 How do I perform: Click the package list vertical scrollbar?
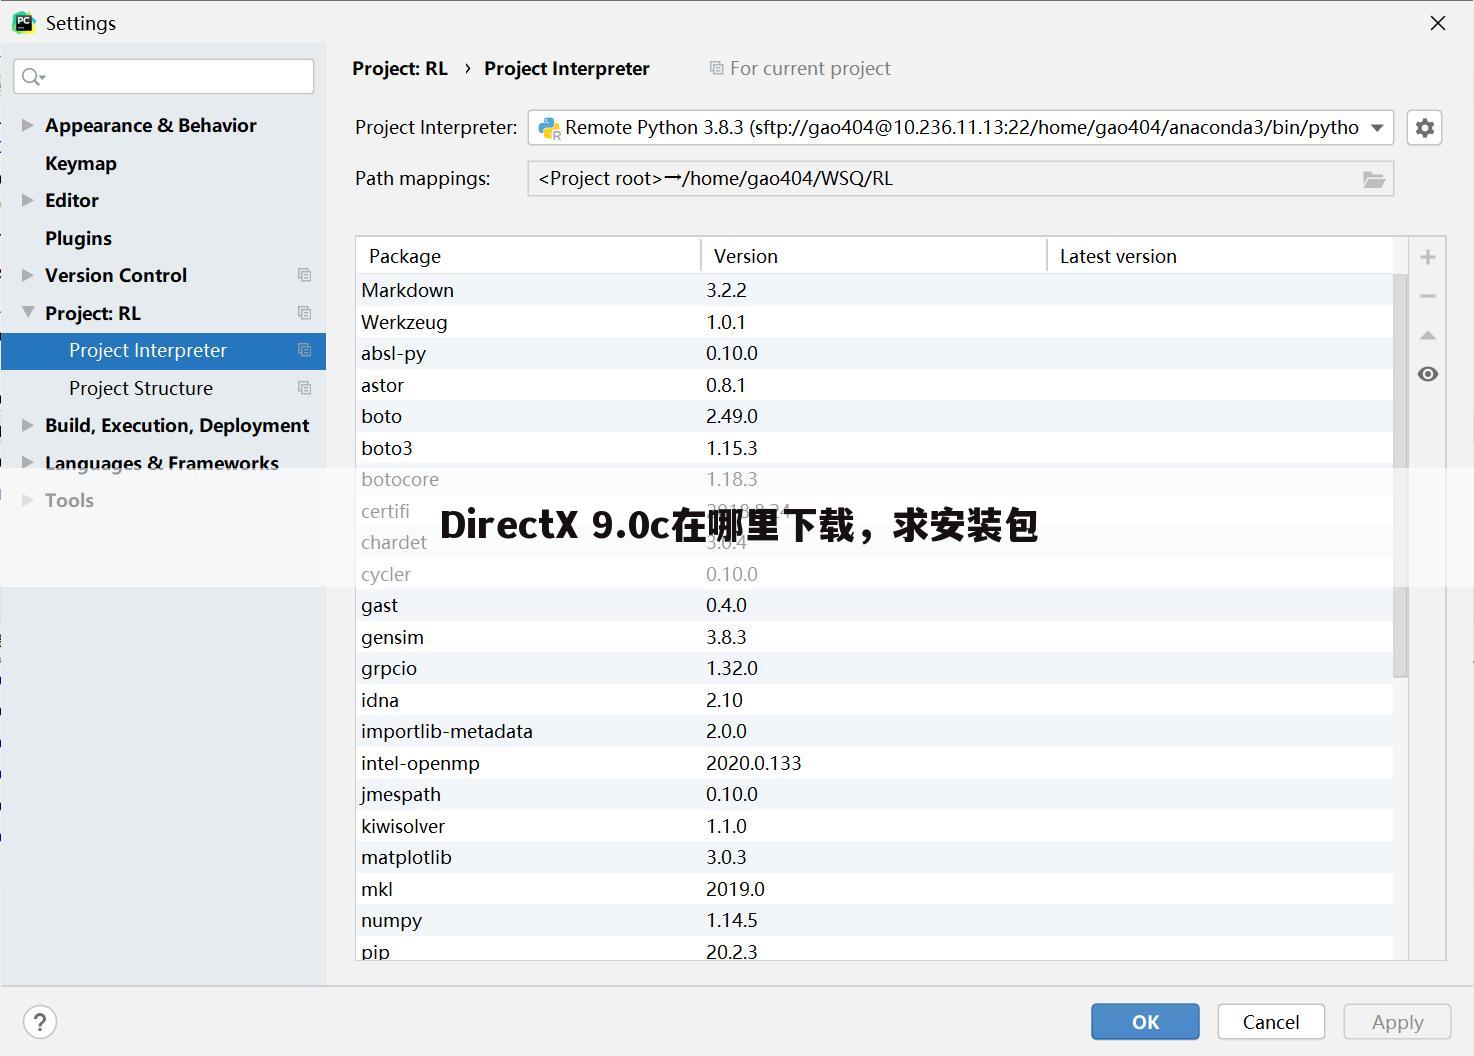click(1400, 475)
